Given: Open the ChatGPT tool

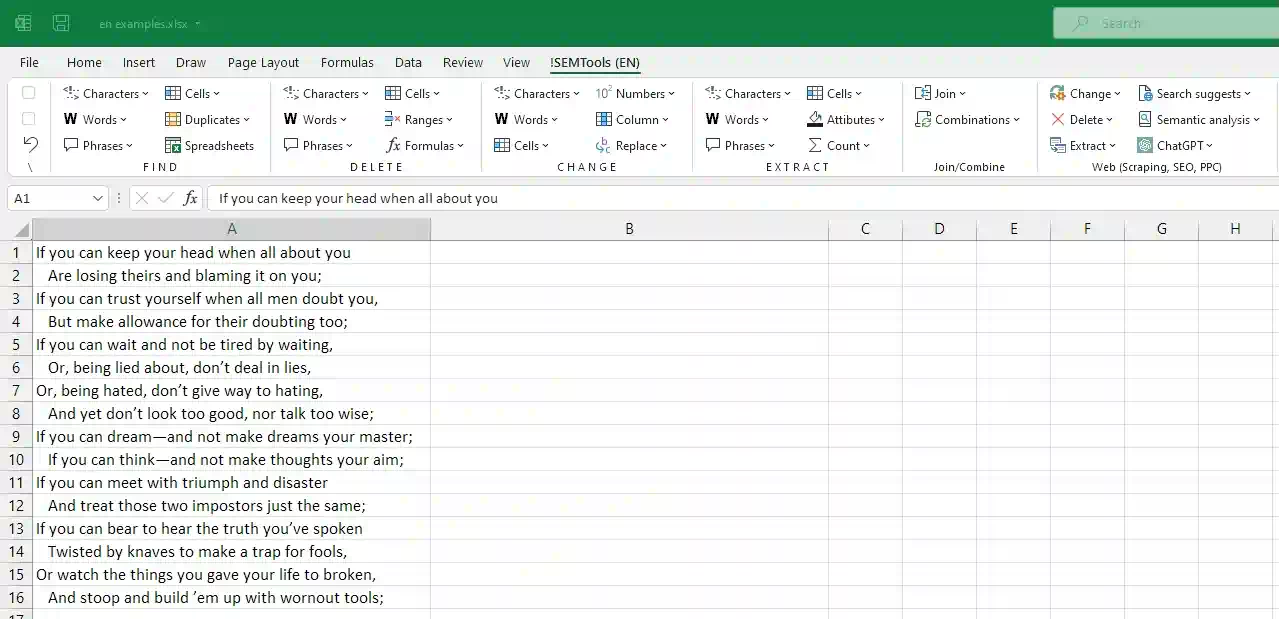Looking at the screenshot, I should pos(1176,145).
